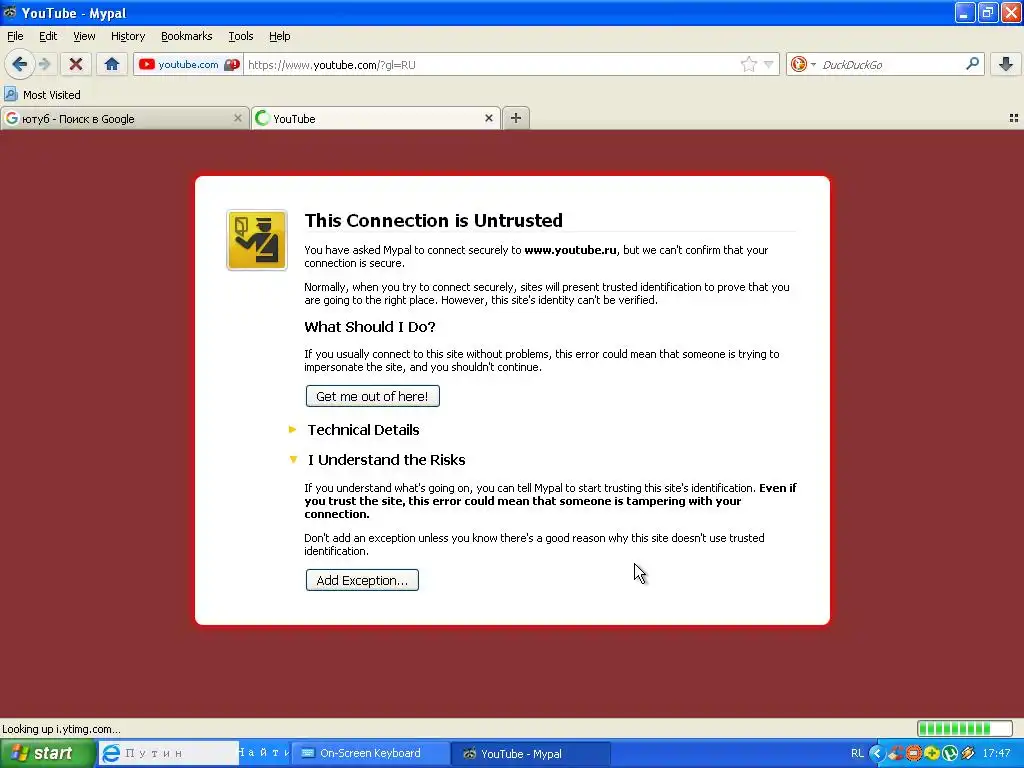The image size is (1024, 768).
Task: Close the 'ютуб - Поиск в Google' tab
Action: point(238,118)
